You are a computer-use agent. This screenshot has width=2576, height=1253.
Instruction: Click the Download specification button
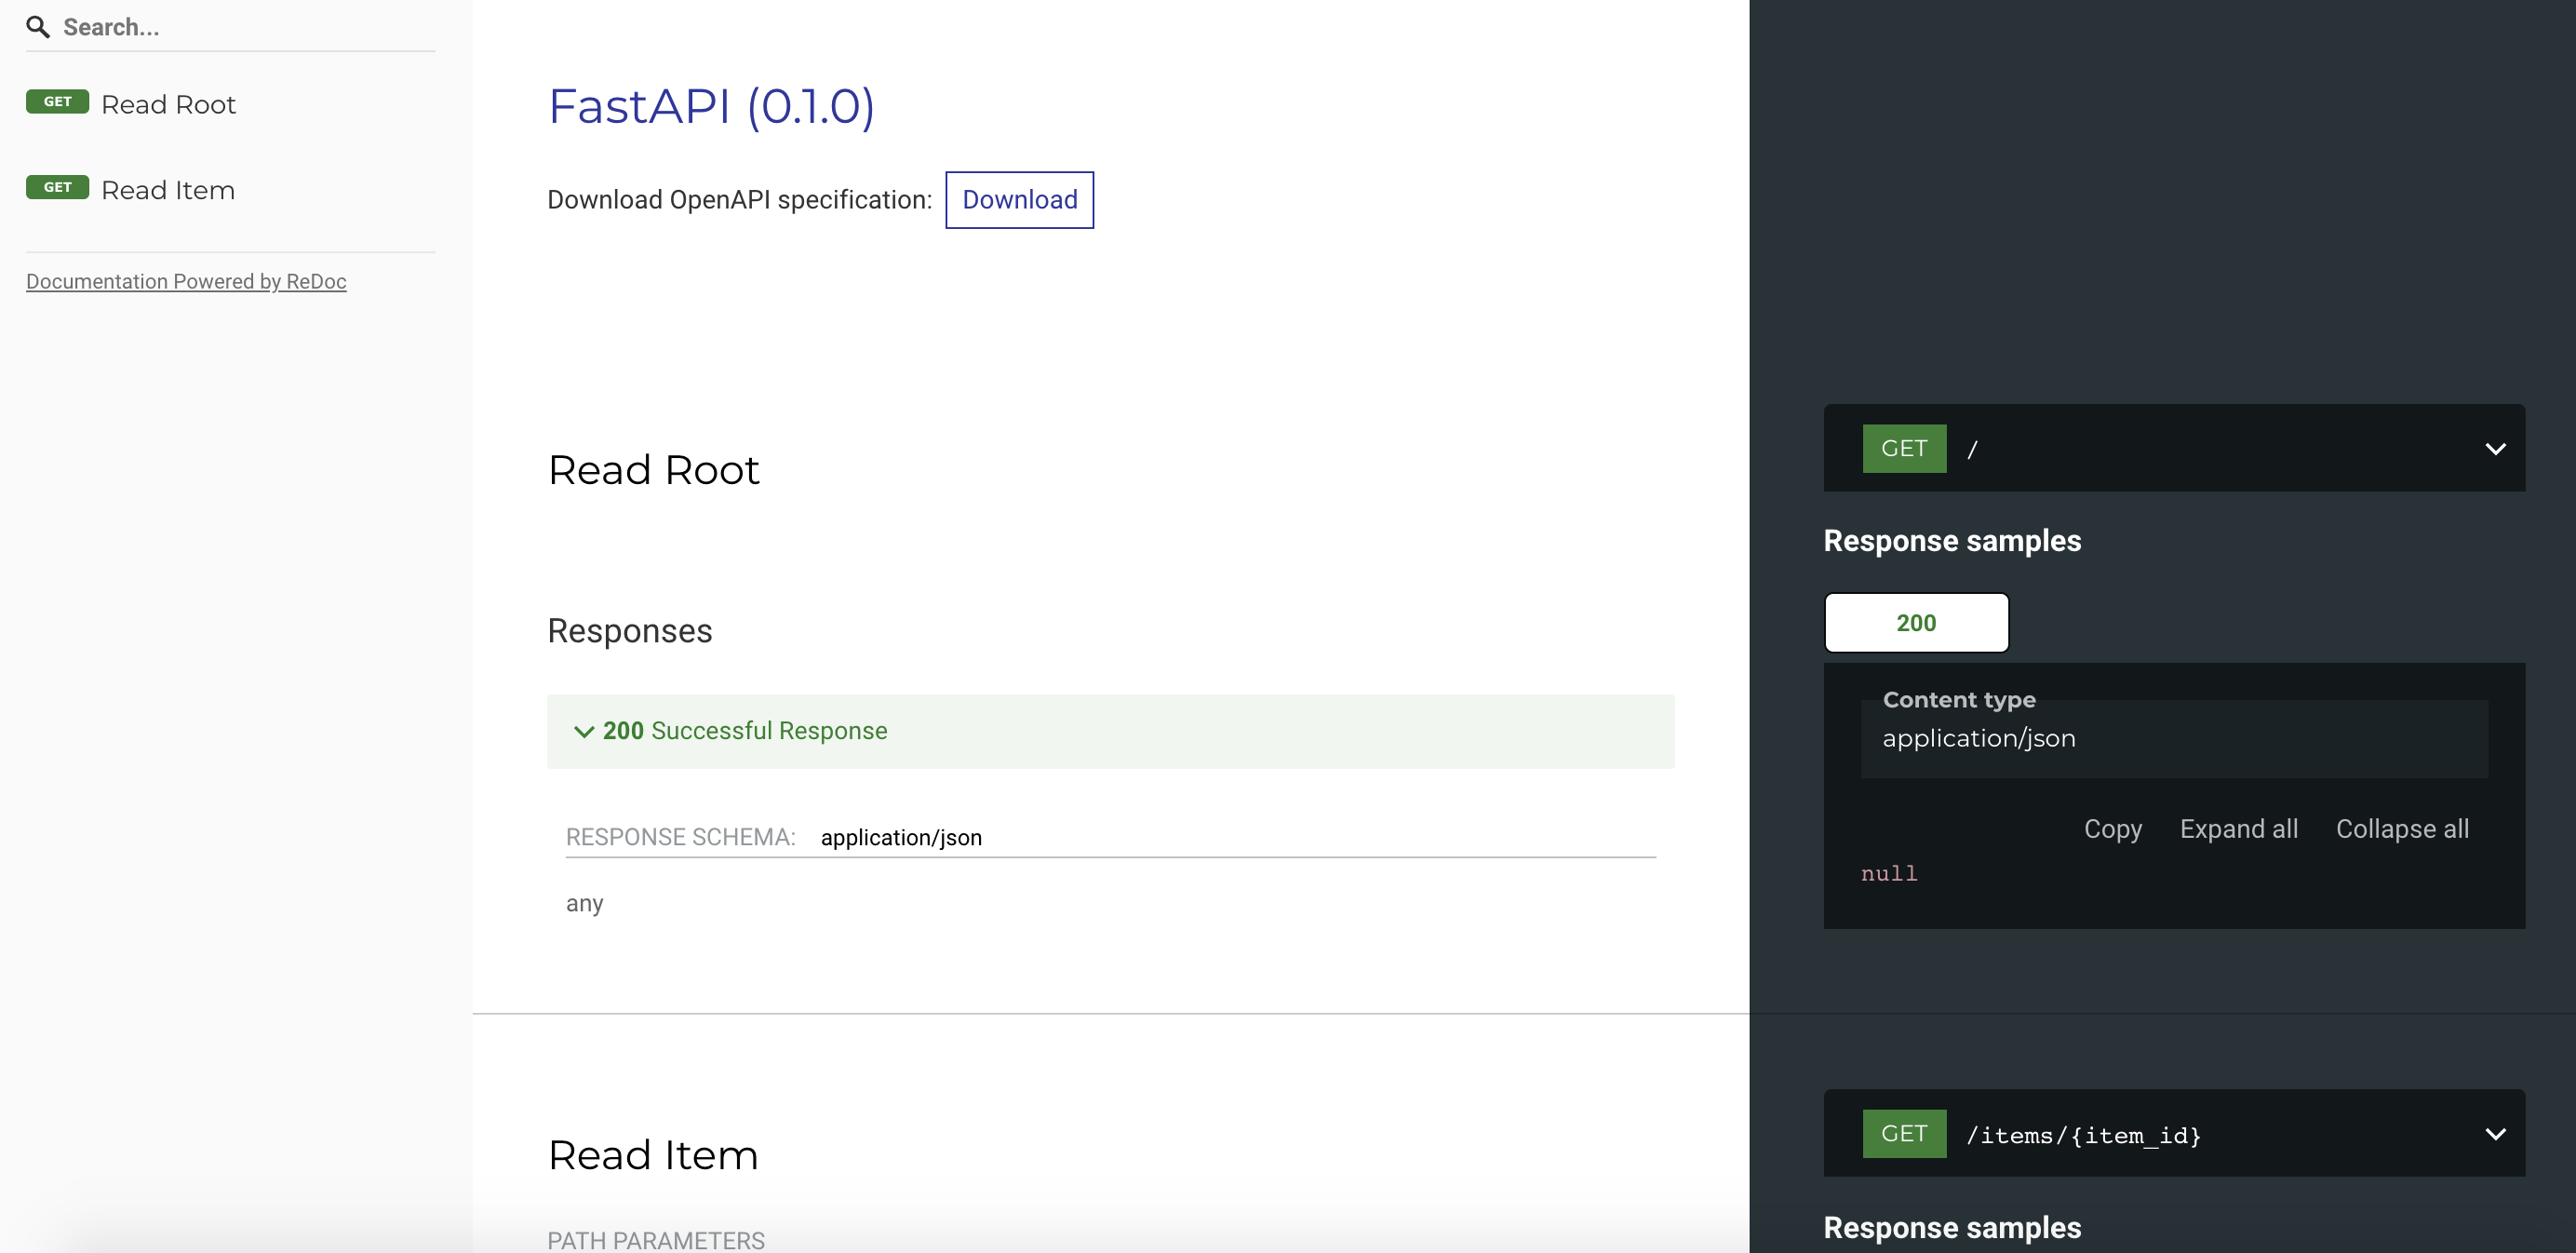tap(1019, 200)
